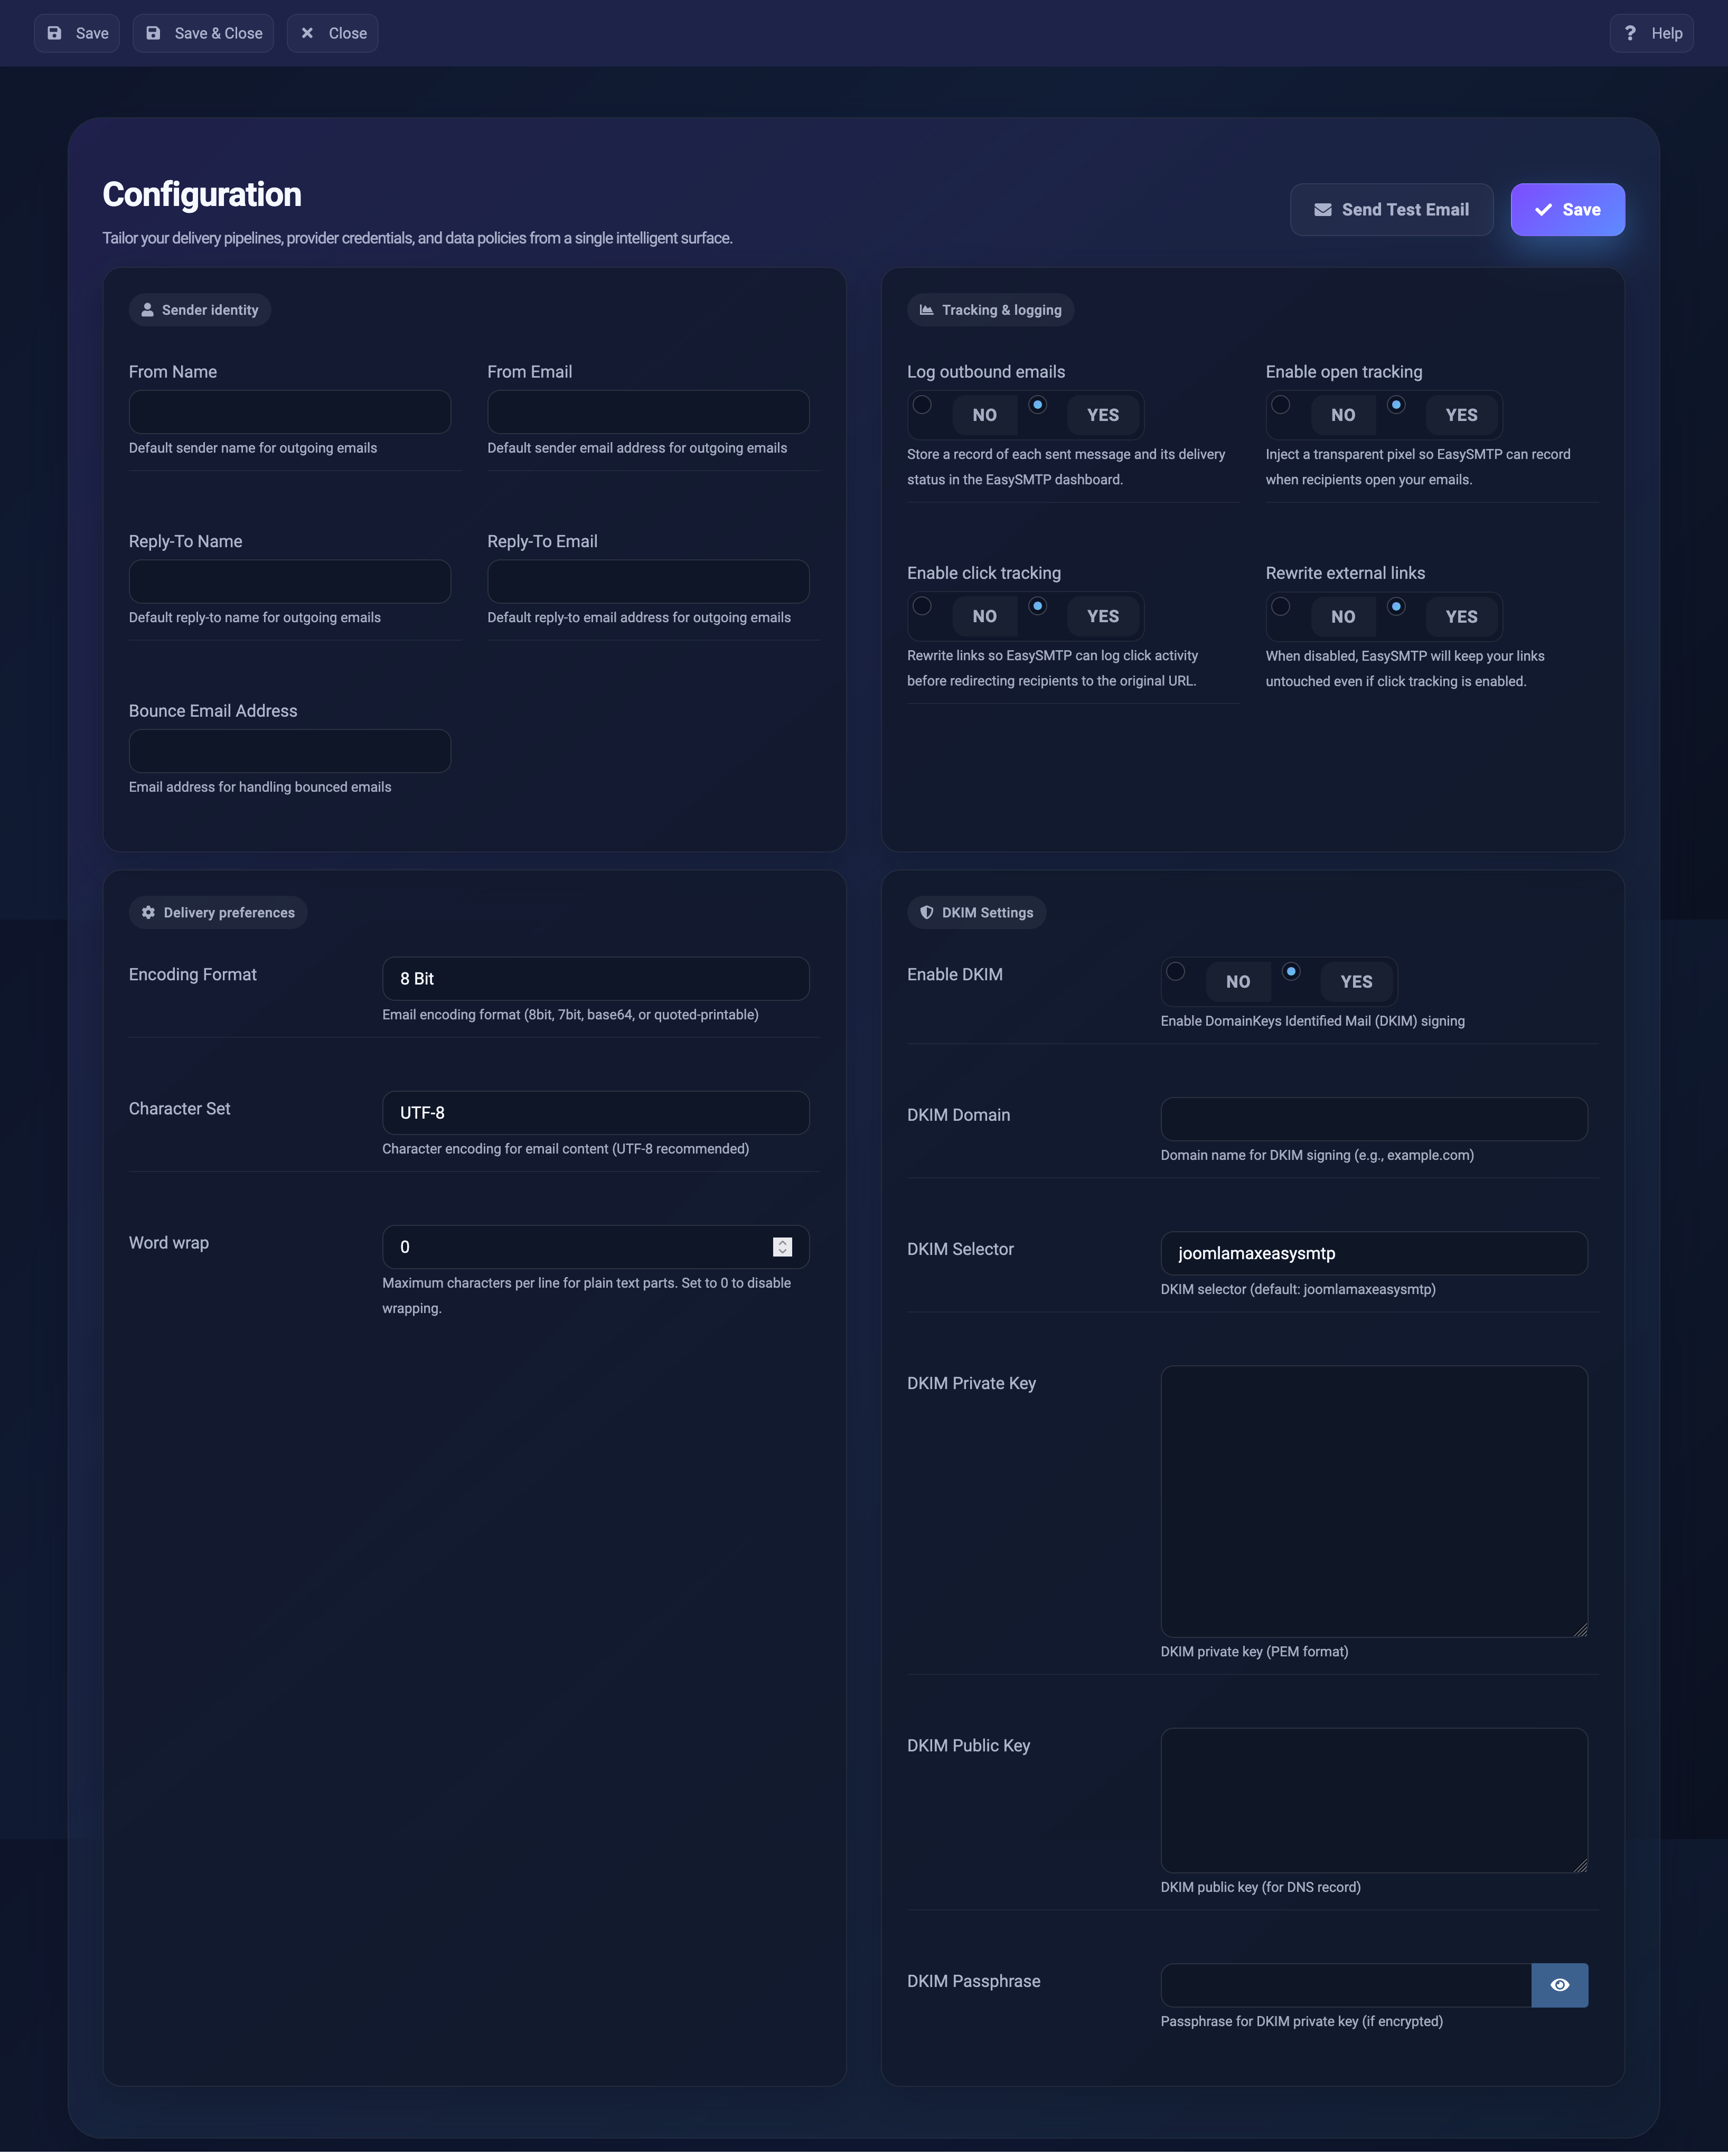Disable Rewrite external links with NO
Screen dimensions: 1728x2156
coord(1342,617)
